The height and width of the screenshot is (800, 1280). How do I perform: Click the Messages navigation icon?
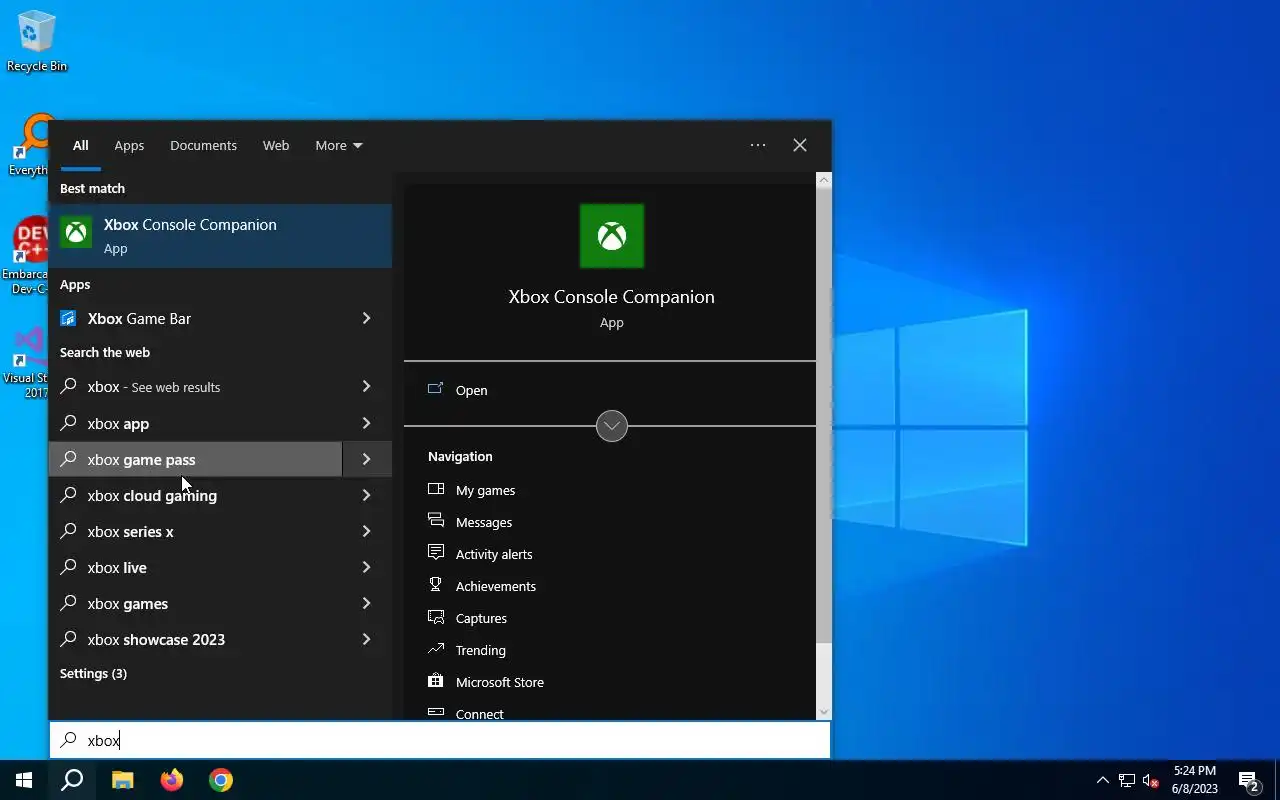click(x=436, y=521)
